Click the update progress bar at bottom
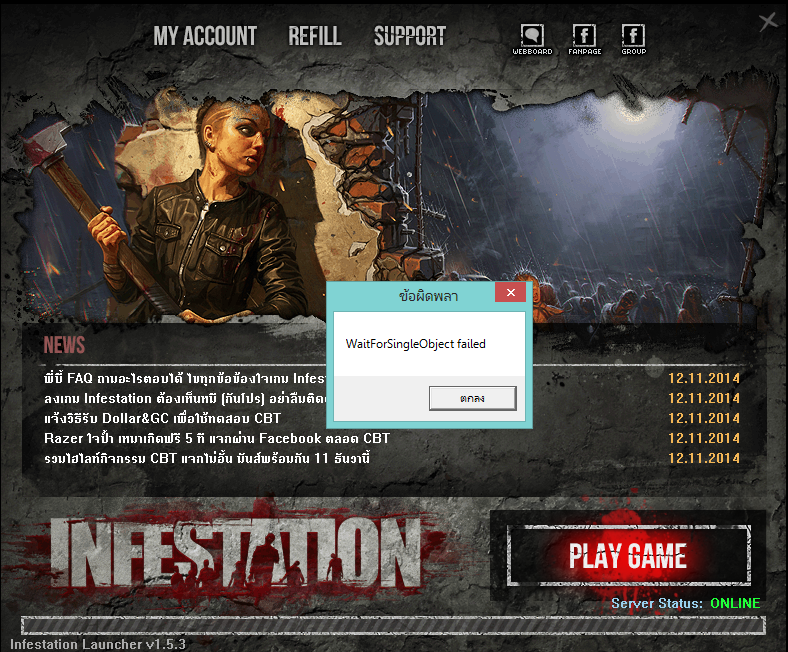 coord(393,626)
